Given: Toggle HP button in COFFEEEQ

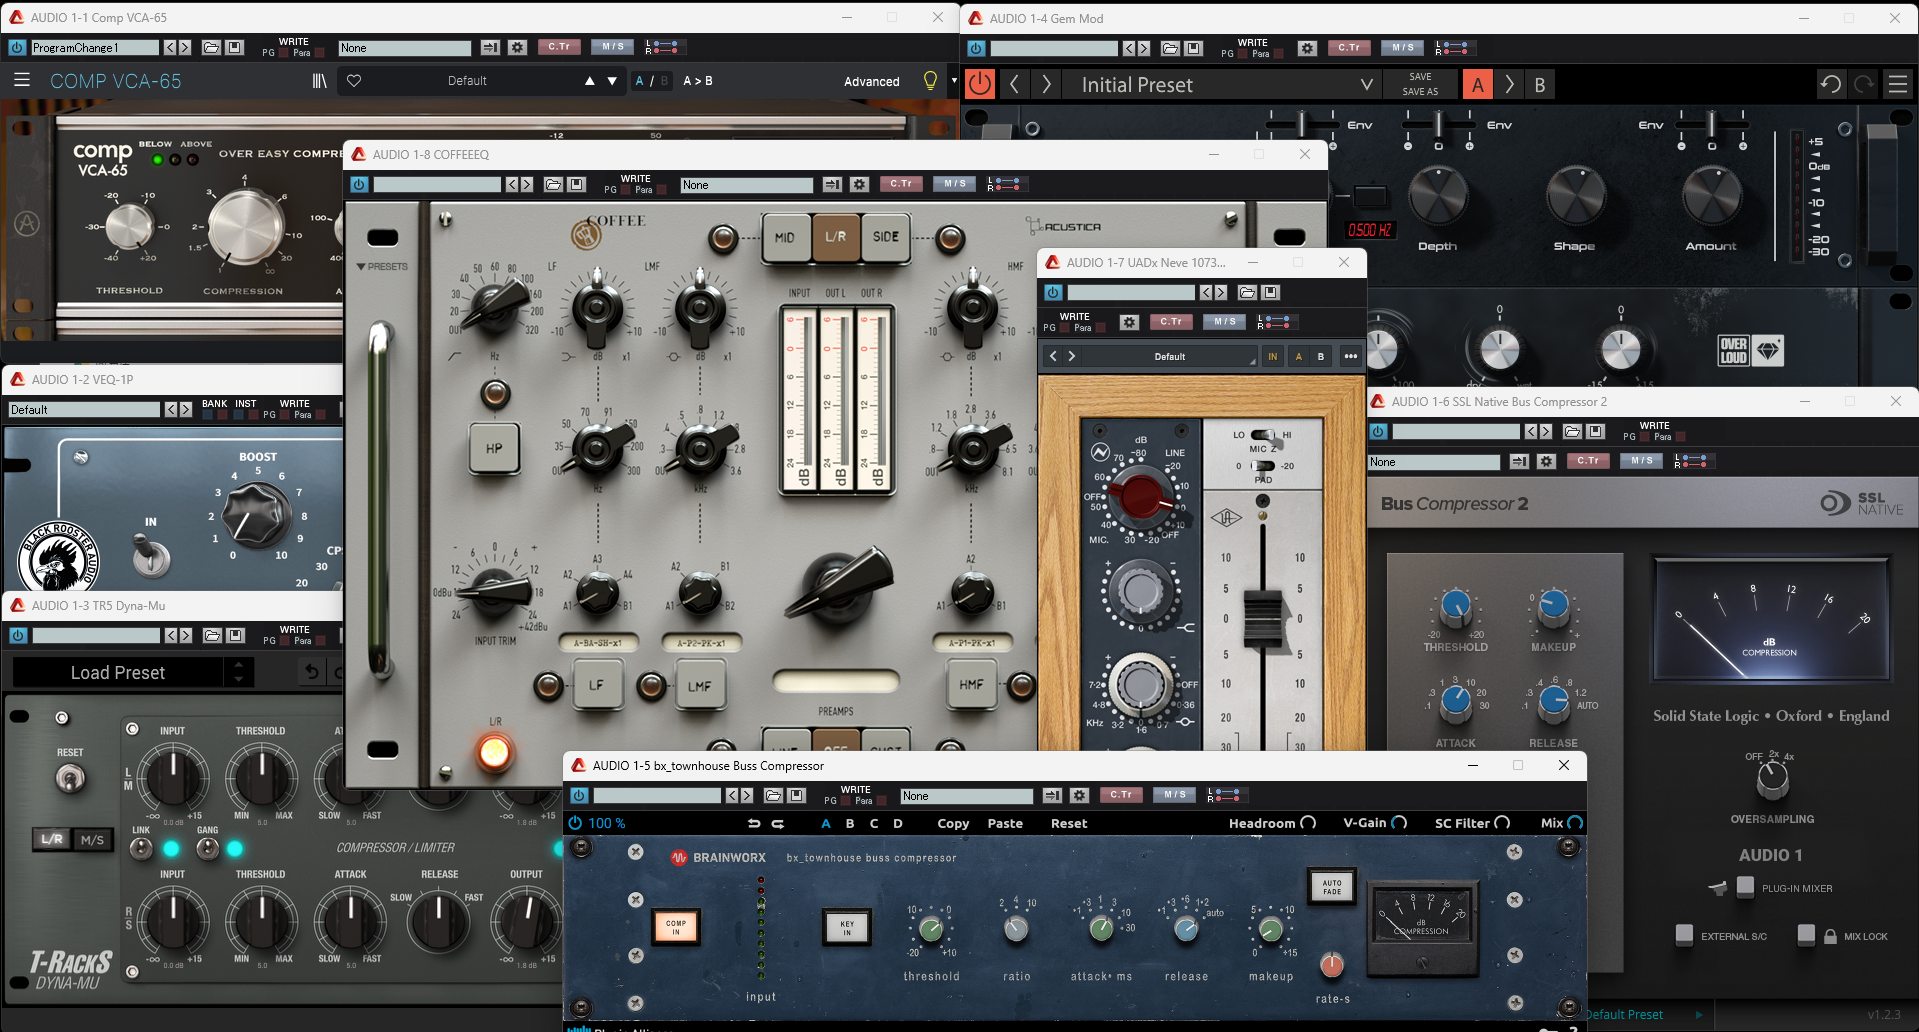Looking at the screenshot, I should point(494,448).
